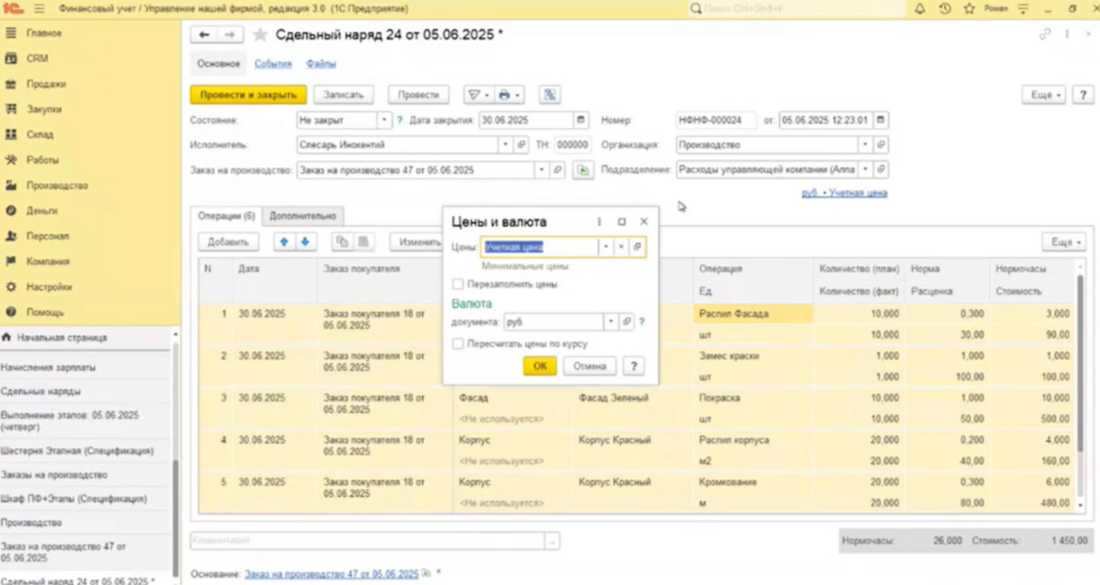Open Деньги section in sidebar
This screenshot has width=1100, height=585.
pyautogui.click(x=42, y=211)
